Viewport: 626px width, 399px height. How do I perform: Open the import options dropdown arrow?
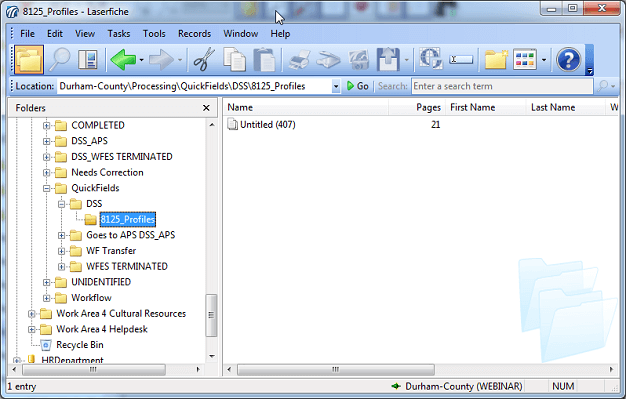point(406,60)
